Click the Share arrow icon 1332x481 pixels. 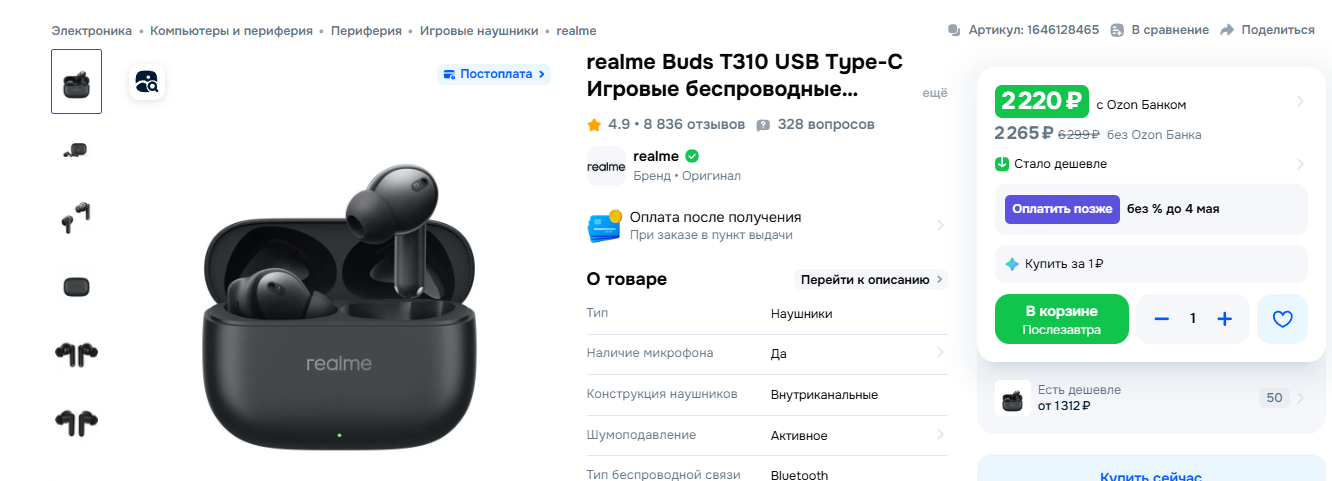click(1227, 30)
